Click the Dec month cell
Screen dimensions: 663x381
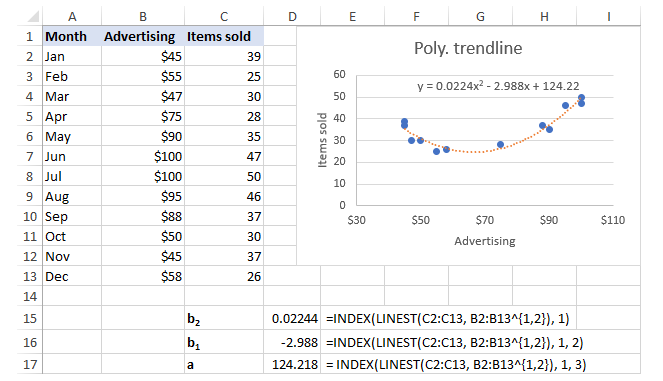point(72,277)
